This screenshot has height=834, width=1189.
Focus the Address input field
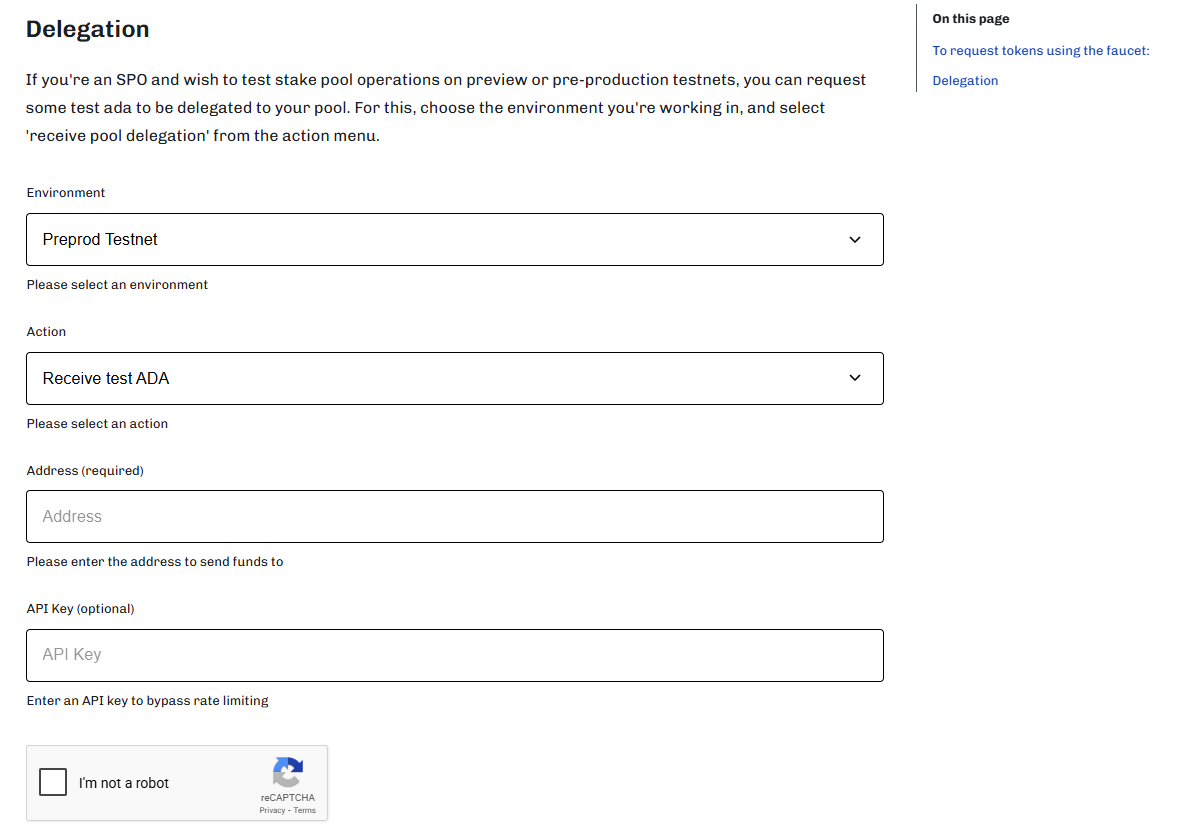click(x=454, y=517)
